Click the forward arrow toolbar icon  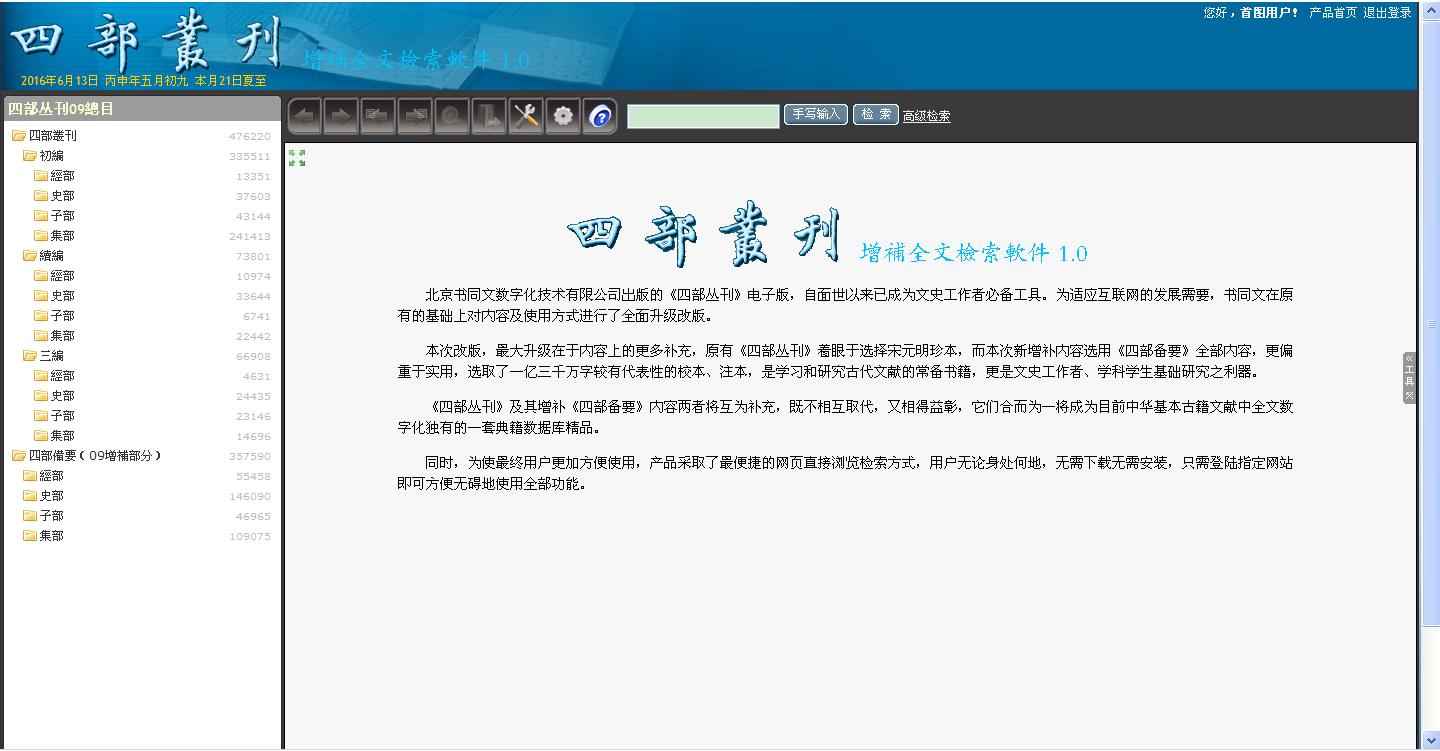tap(342, 116)
